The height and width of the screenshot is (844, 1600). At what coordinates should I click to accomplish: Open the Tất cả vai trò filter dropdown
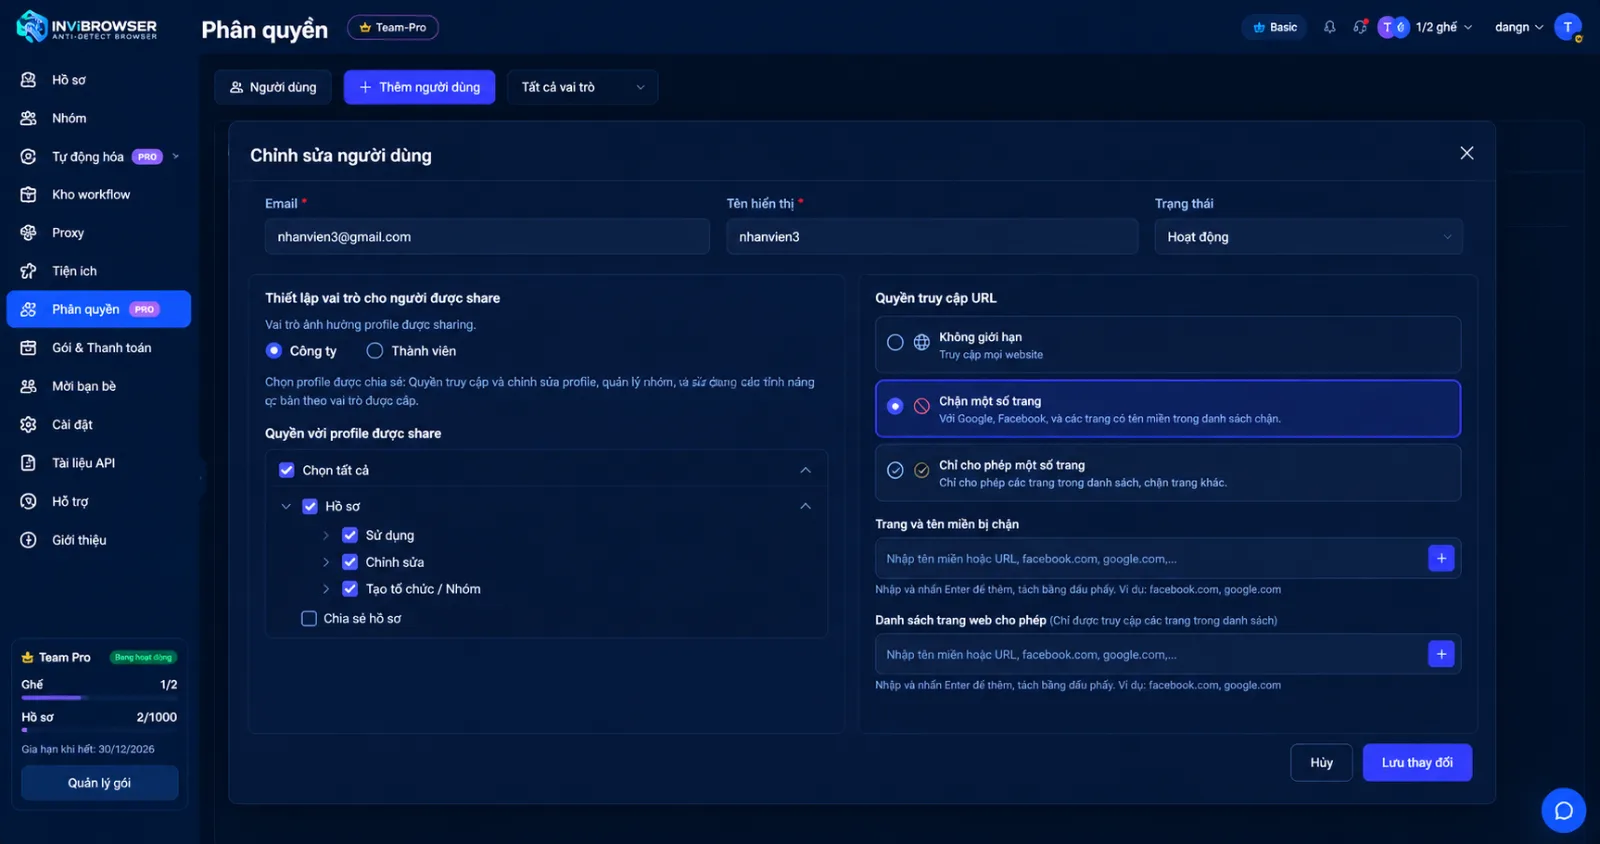(x=582, y=87)
